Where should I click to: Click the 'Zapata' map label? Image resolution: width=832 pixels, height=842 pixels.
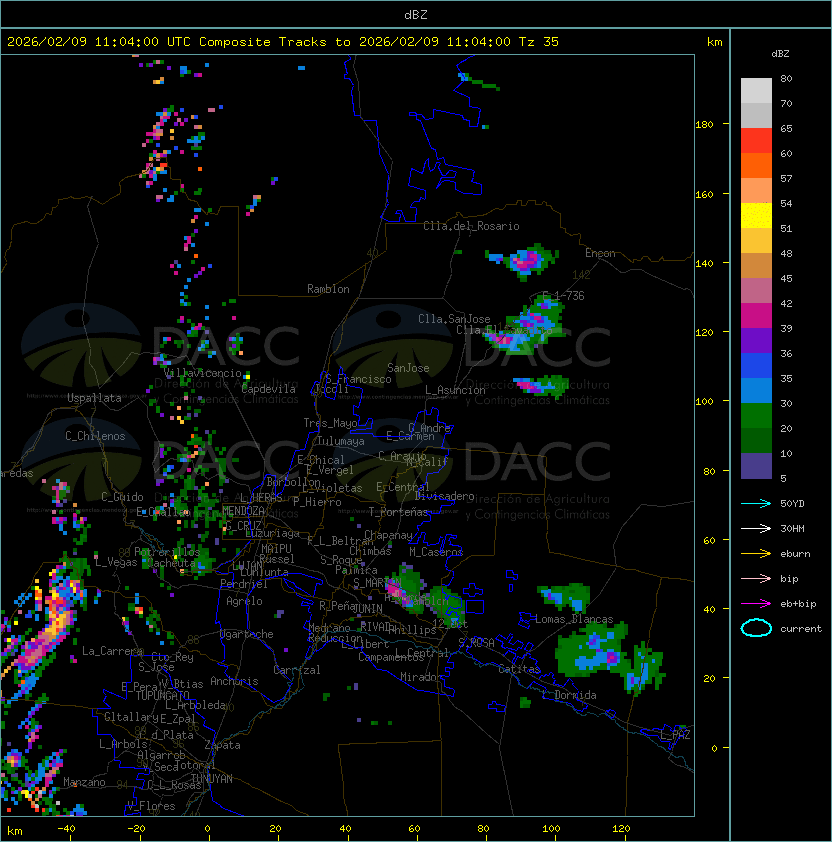(222, 745)
